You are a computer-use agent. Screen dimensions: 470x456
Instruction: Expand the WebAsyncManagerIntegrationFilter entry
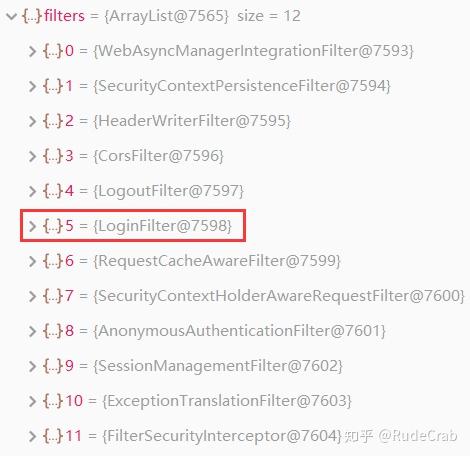tap(32, 51)
